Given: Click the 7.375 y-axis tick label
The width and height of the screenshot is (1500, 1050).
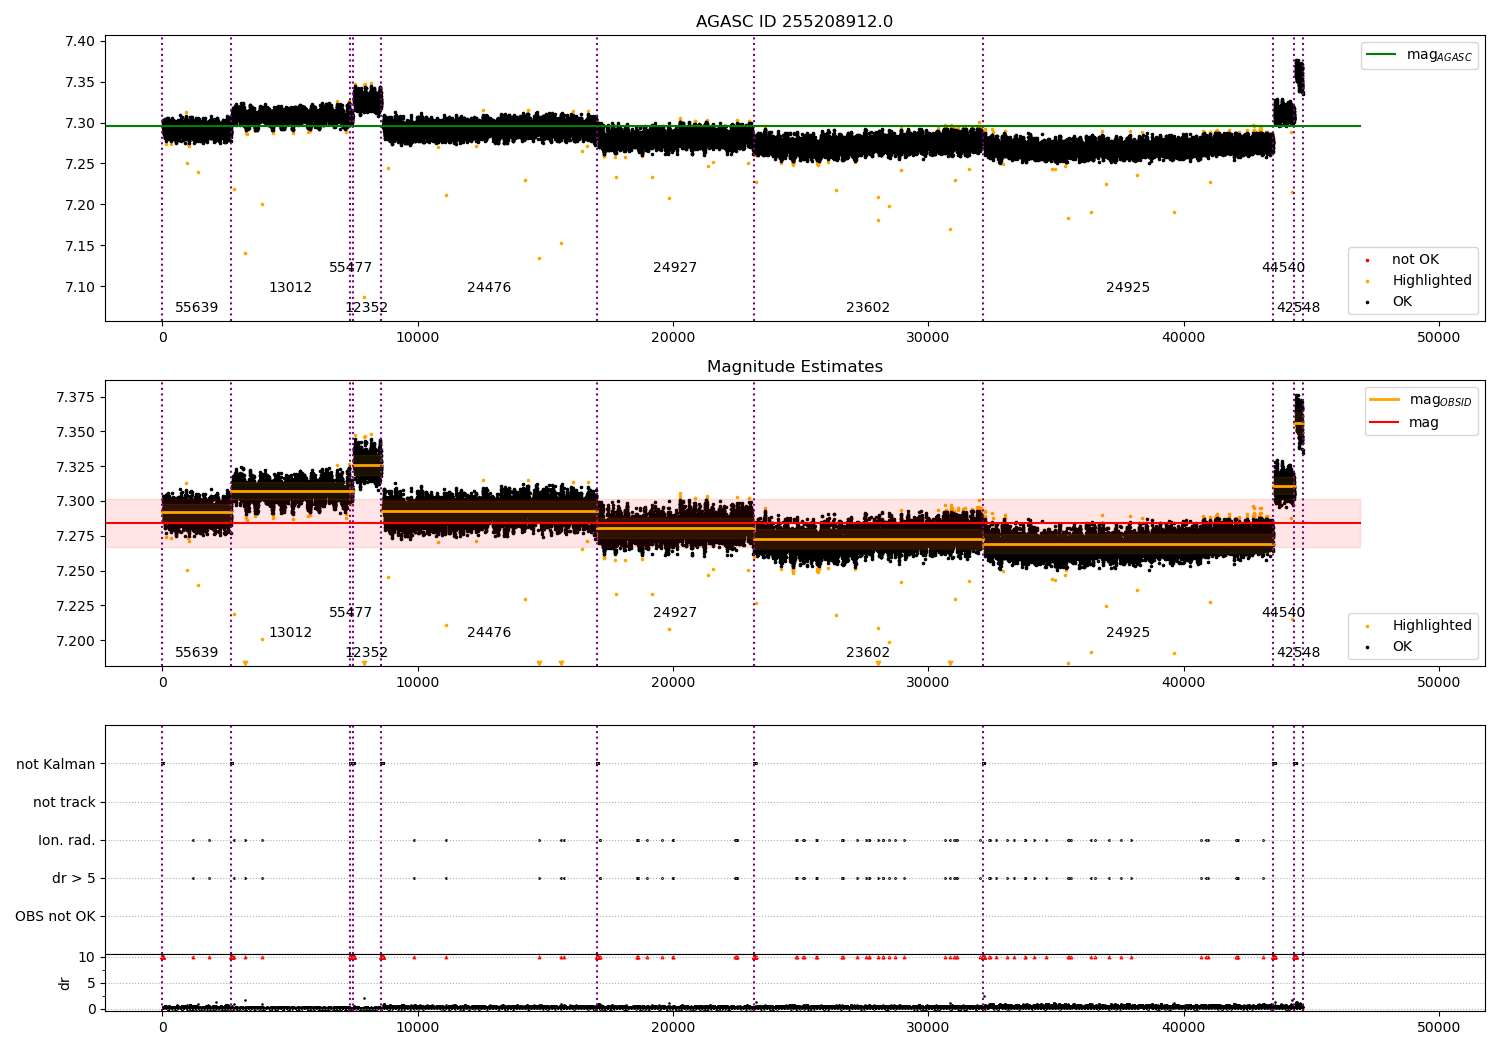Looking at the screenshot, I should coord(76,398).
